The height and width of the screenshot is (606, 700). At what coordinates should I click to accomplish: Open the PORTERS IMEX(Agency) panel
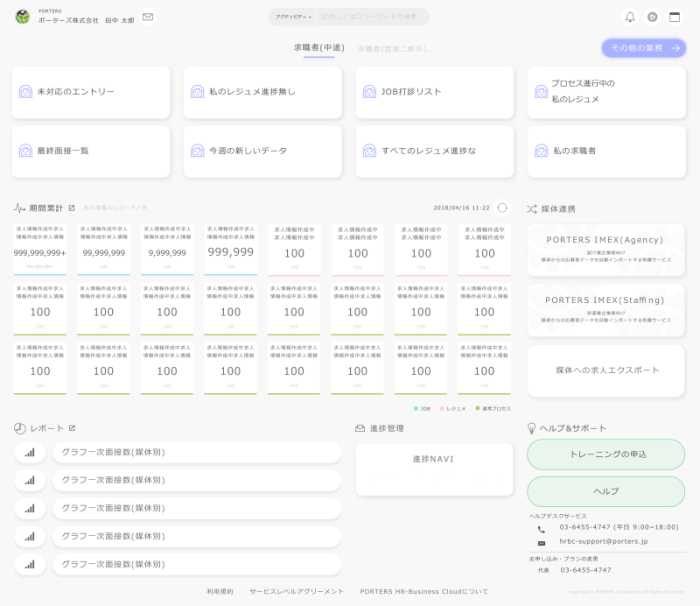[x=606, y=250]
